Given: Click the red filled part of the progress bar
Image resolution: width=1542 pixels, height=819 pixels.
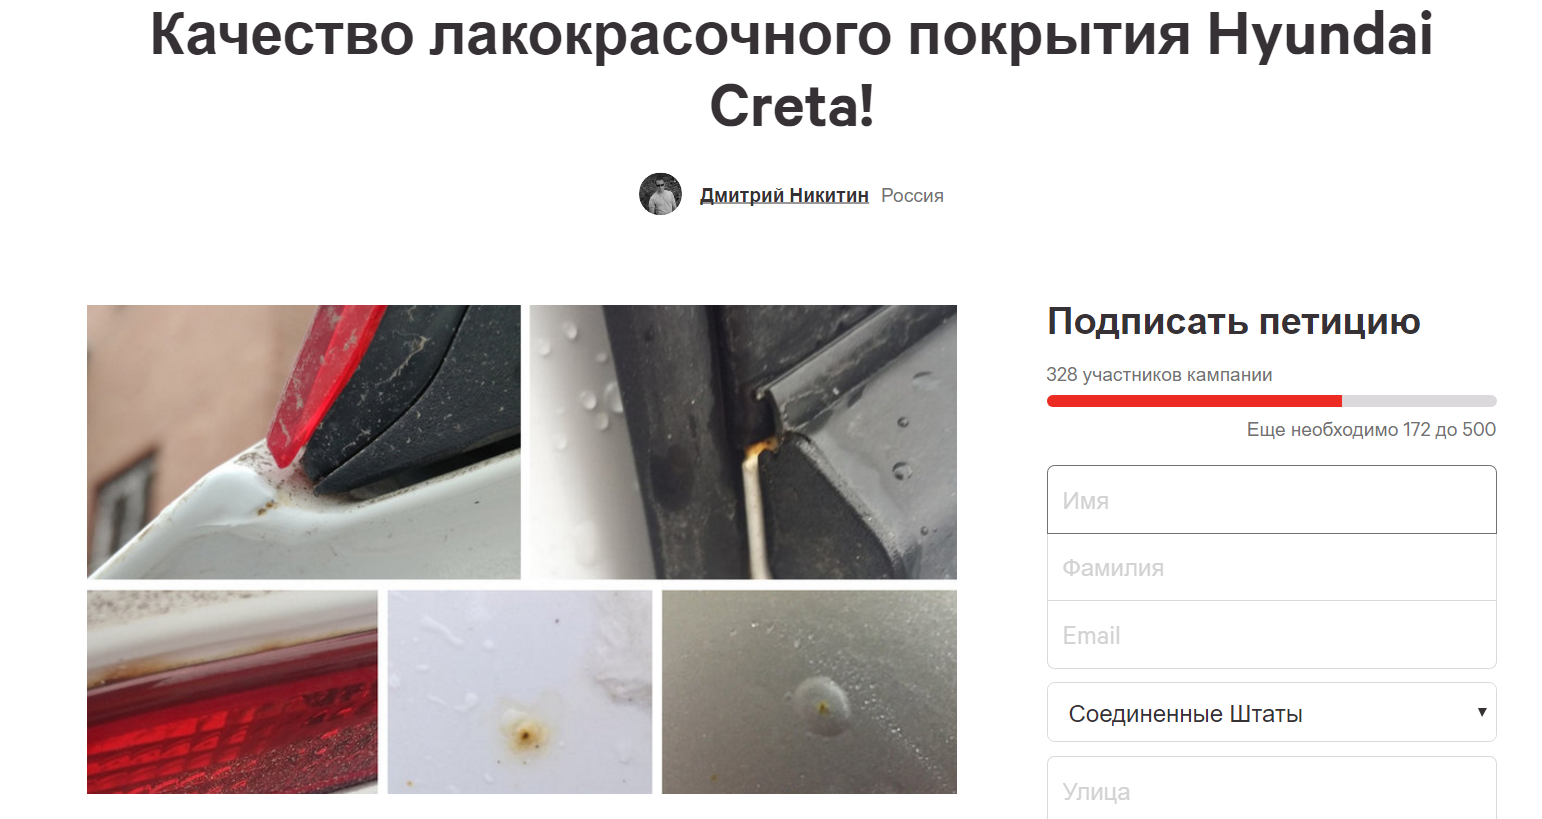Looking at the screenshot, I should [1194, 401].
